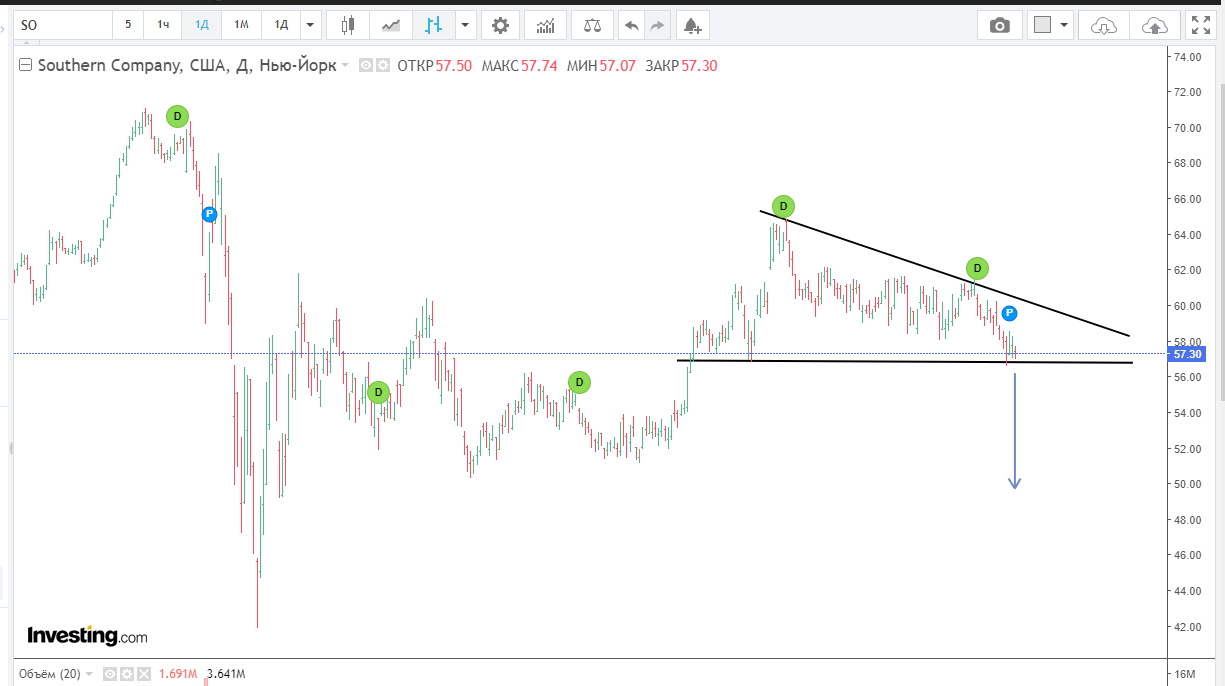The width and height of the screenshot is (1225, 686).
Task: Click the D marker at the 65 peak
Action: [x=783, y=206]
